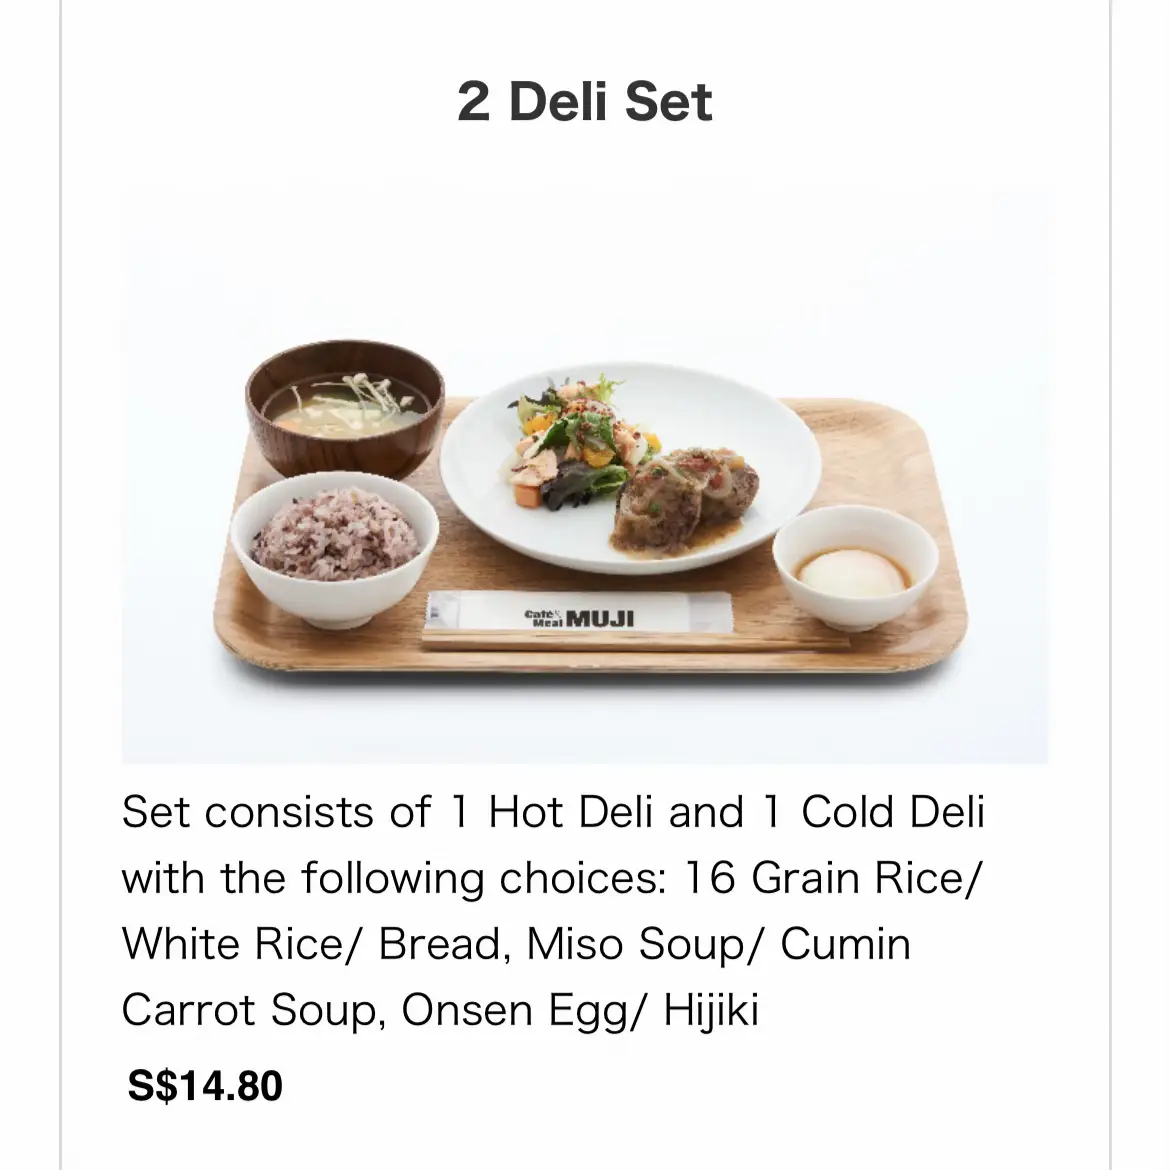Click the 16 grain rice bowl

tap(335, 548)
